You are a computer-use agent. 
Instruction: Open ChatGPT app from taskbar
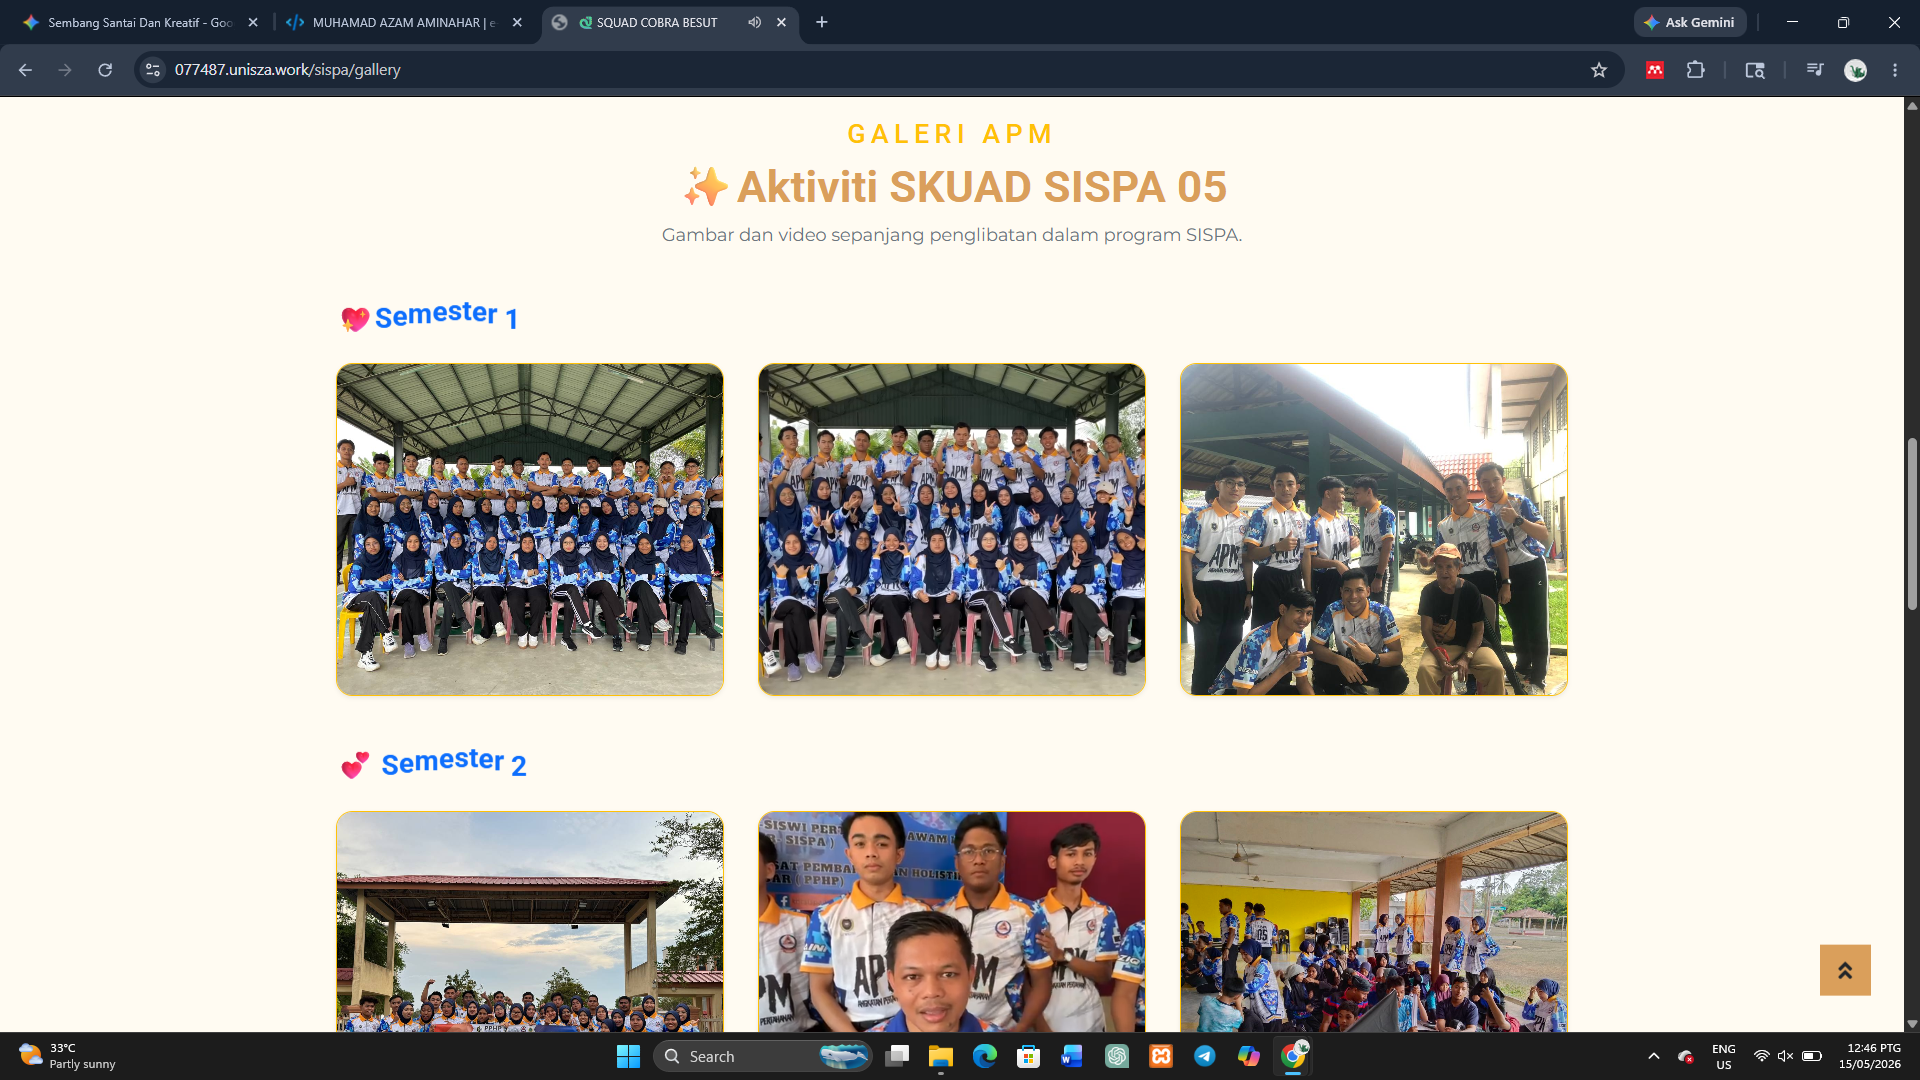click(1117, 1056)
